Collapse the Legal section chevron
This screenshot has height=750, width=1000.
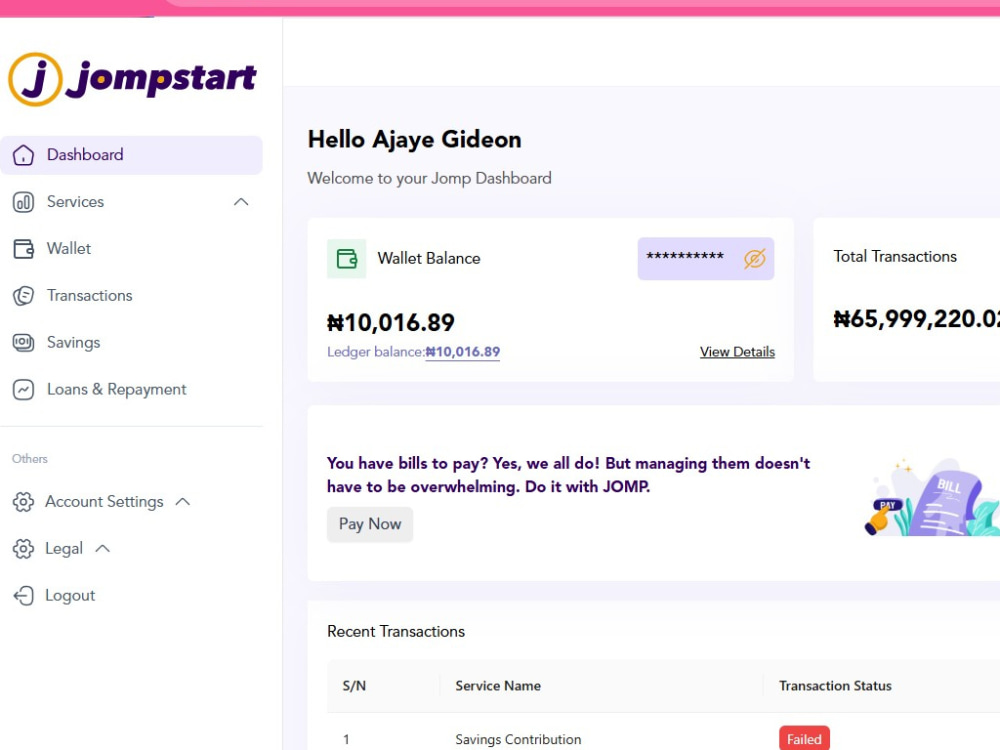103,548
